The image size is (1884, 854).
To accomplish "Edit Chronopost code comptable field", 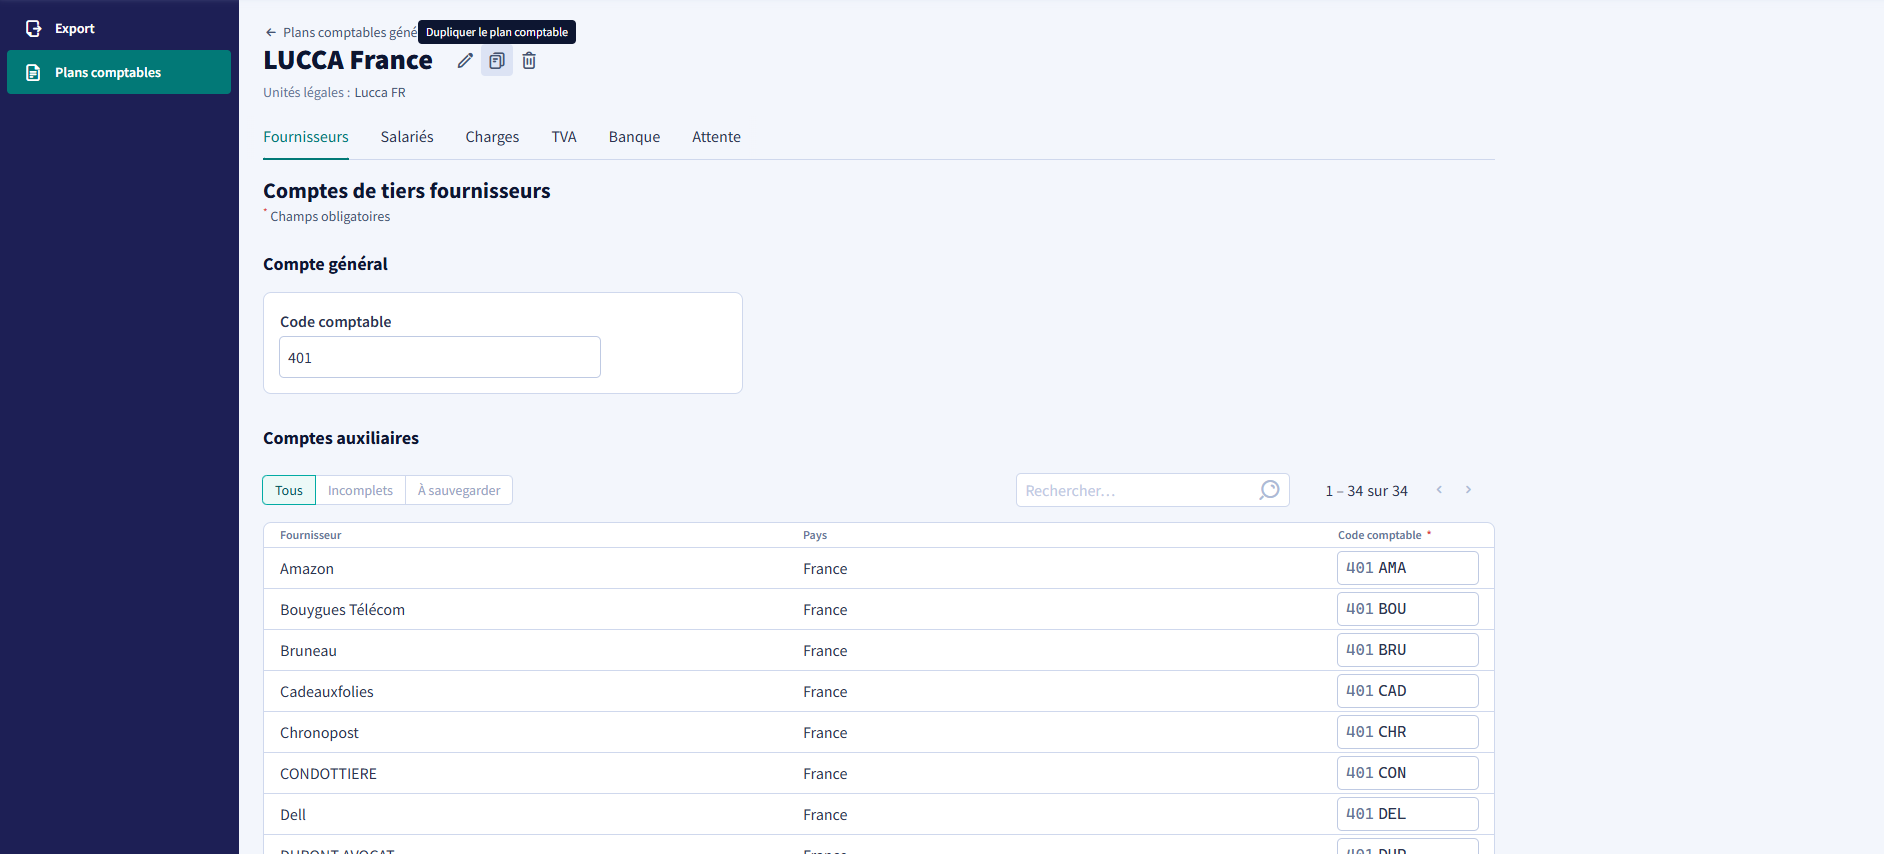I will 1408,732.
